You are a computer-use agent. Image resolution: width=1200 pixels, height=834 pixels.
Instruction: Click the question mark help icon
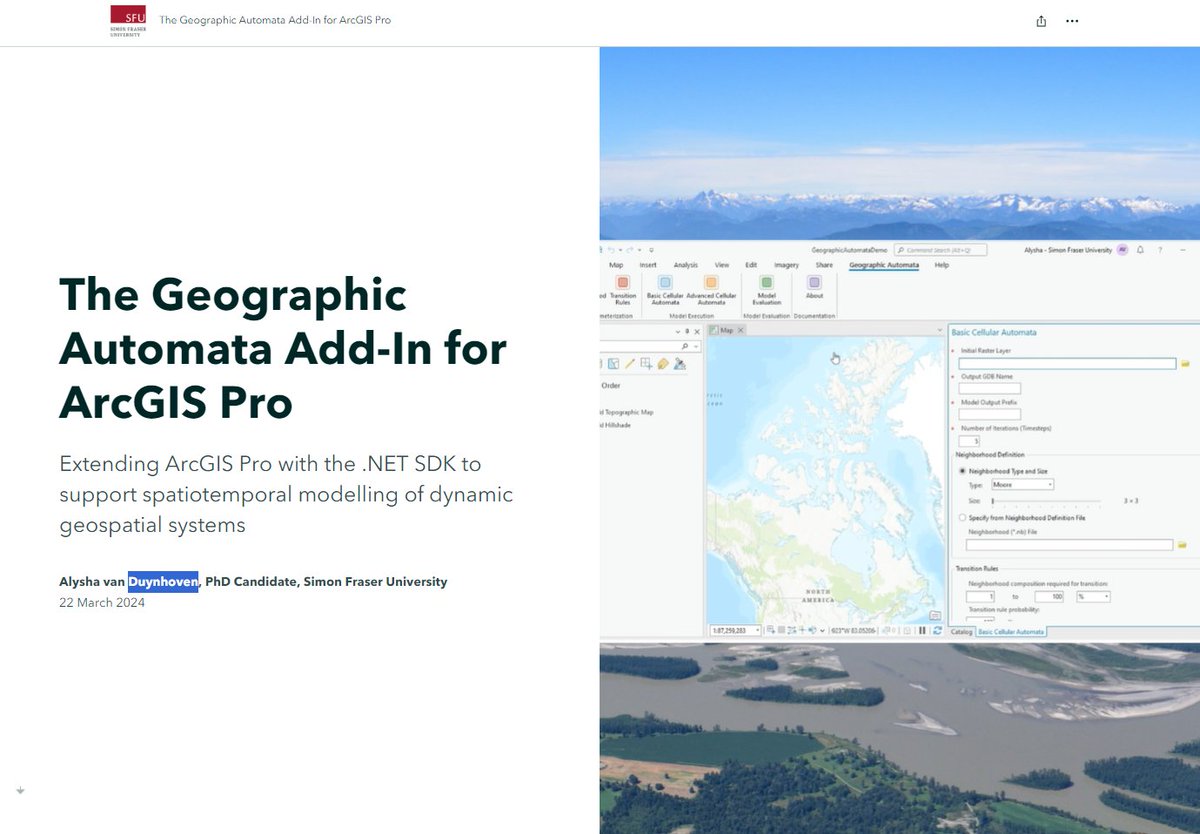coord(1159,250)
